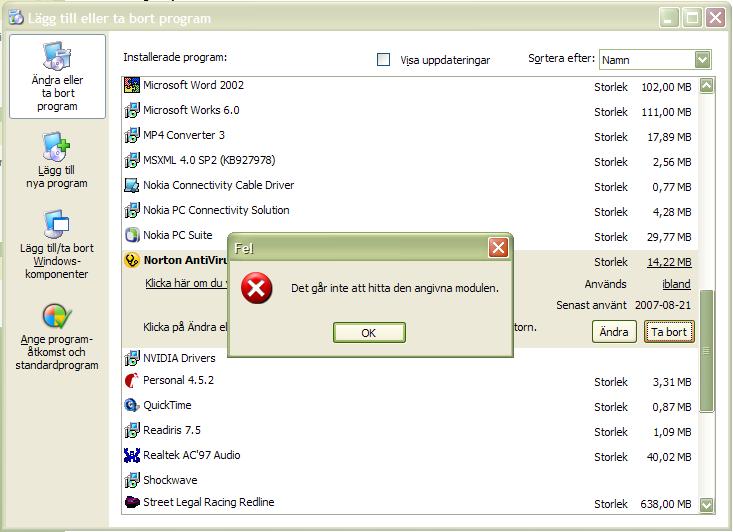Click the Realtek AC'97 Audio icon
This screenshot has width=733, height=532.
click(x=132, y=455)
